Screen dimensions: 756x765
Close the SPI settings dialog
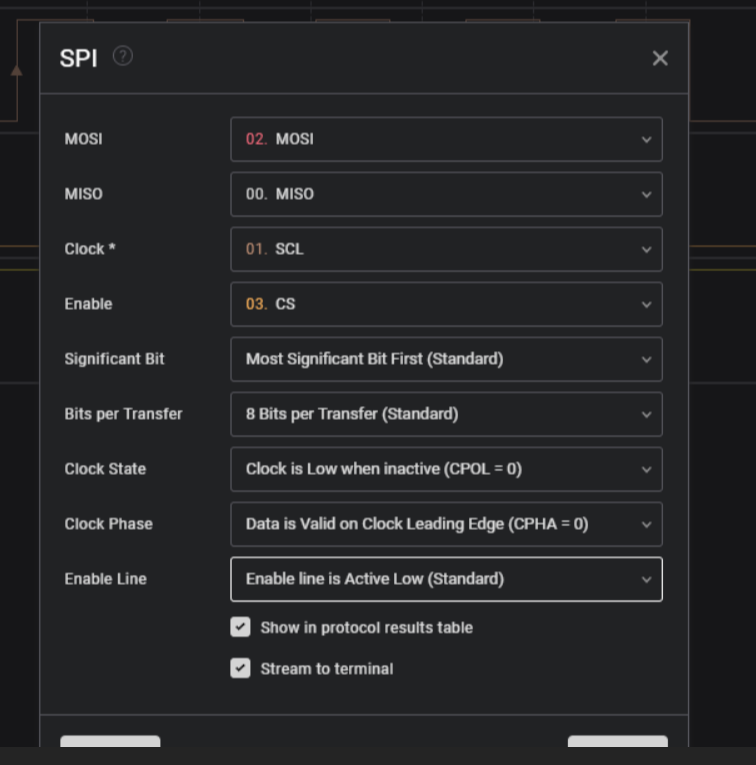tap(660, 58)
